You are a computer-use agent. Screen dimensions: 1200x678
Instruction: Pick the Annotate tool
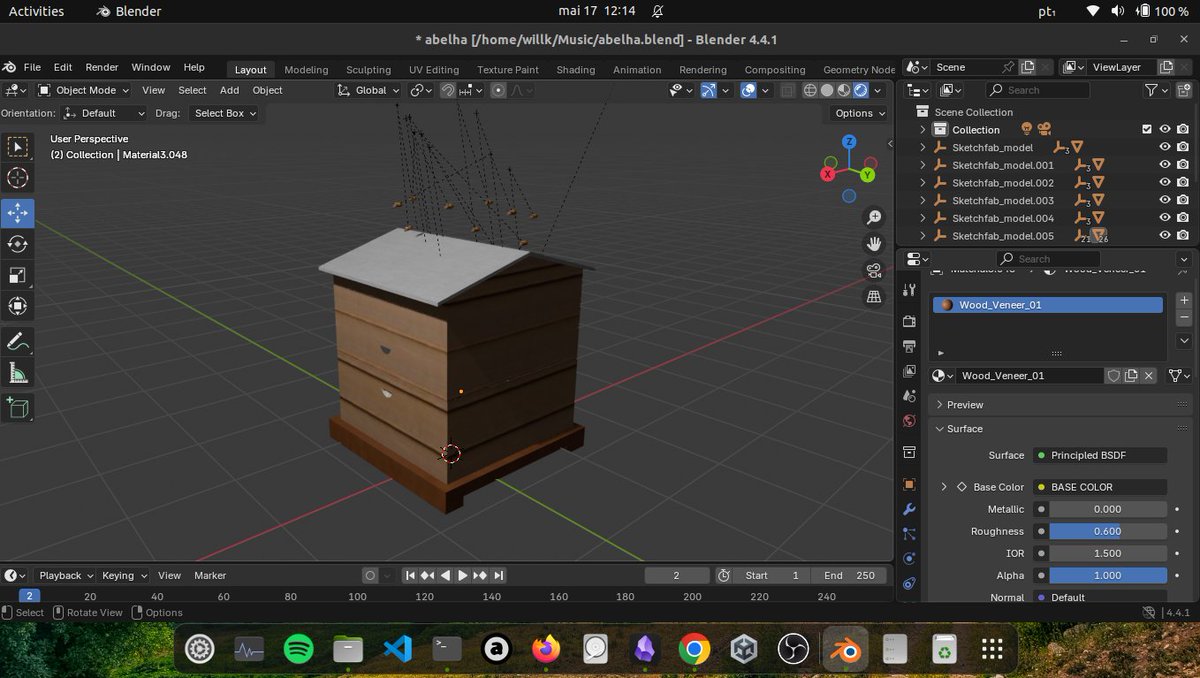pos(18,342)
